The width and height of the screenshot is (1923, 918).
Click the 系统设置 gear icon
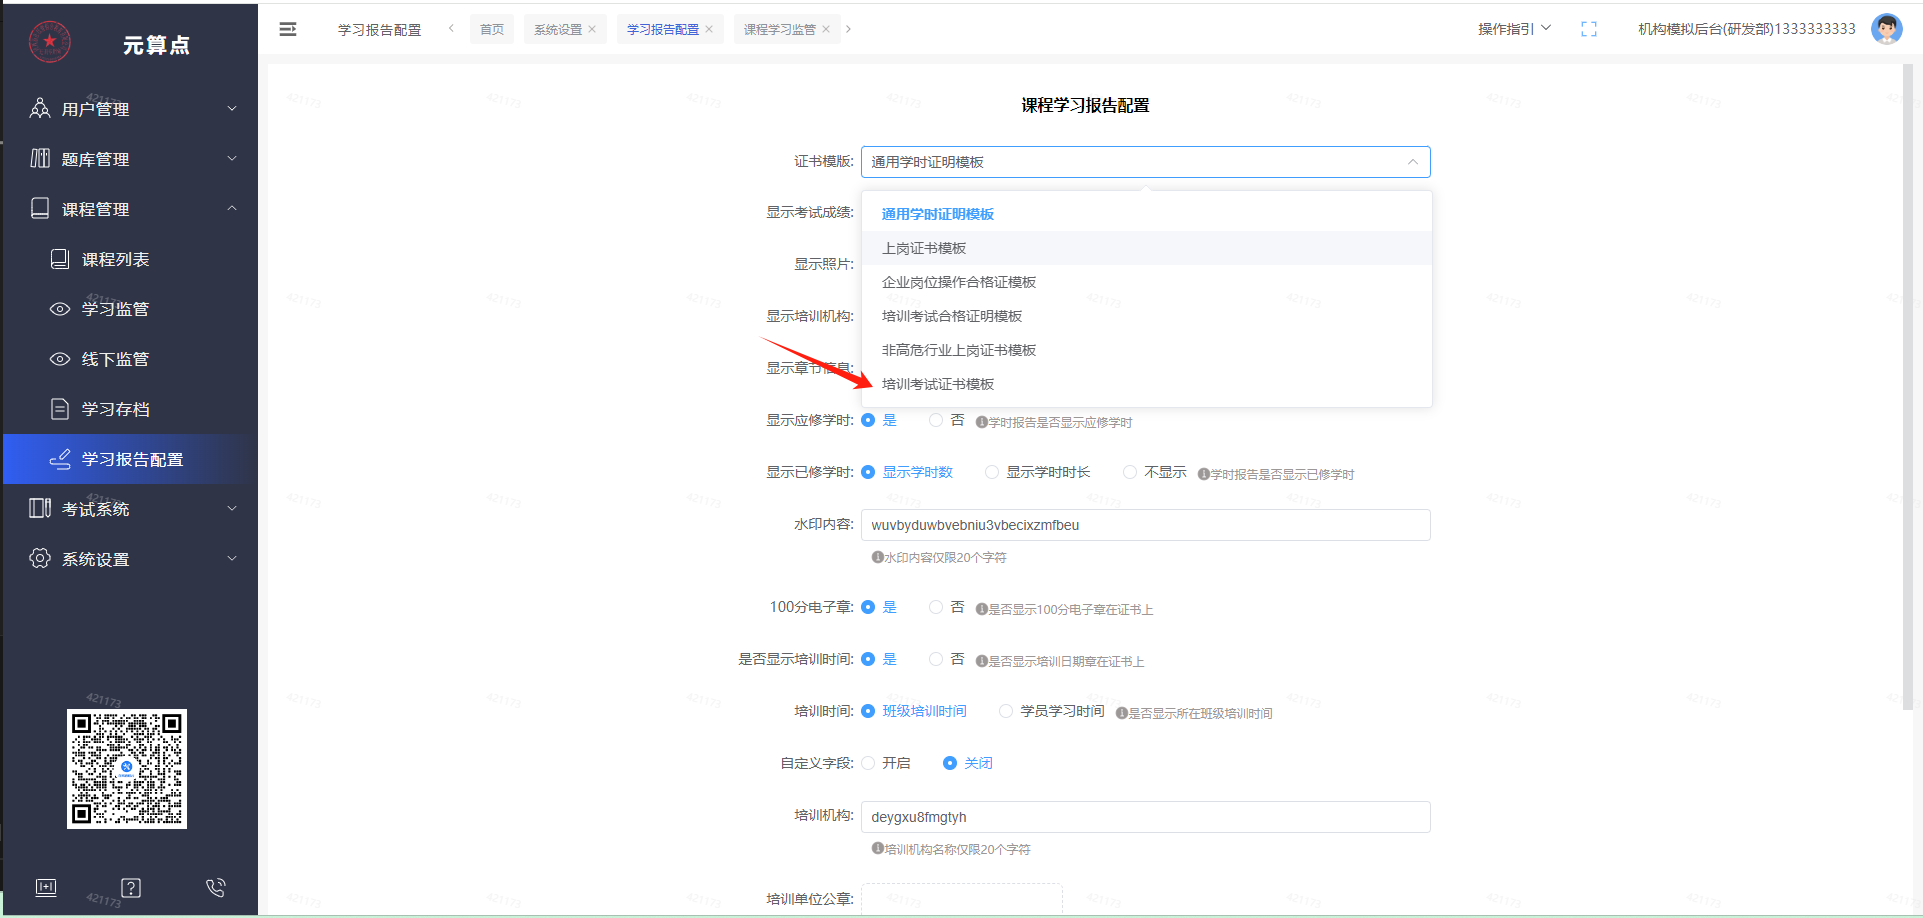pyautogui.click(x=40, y=558)
